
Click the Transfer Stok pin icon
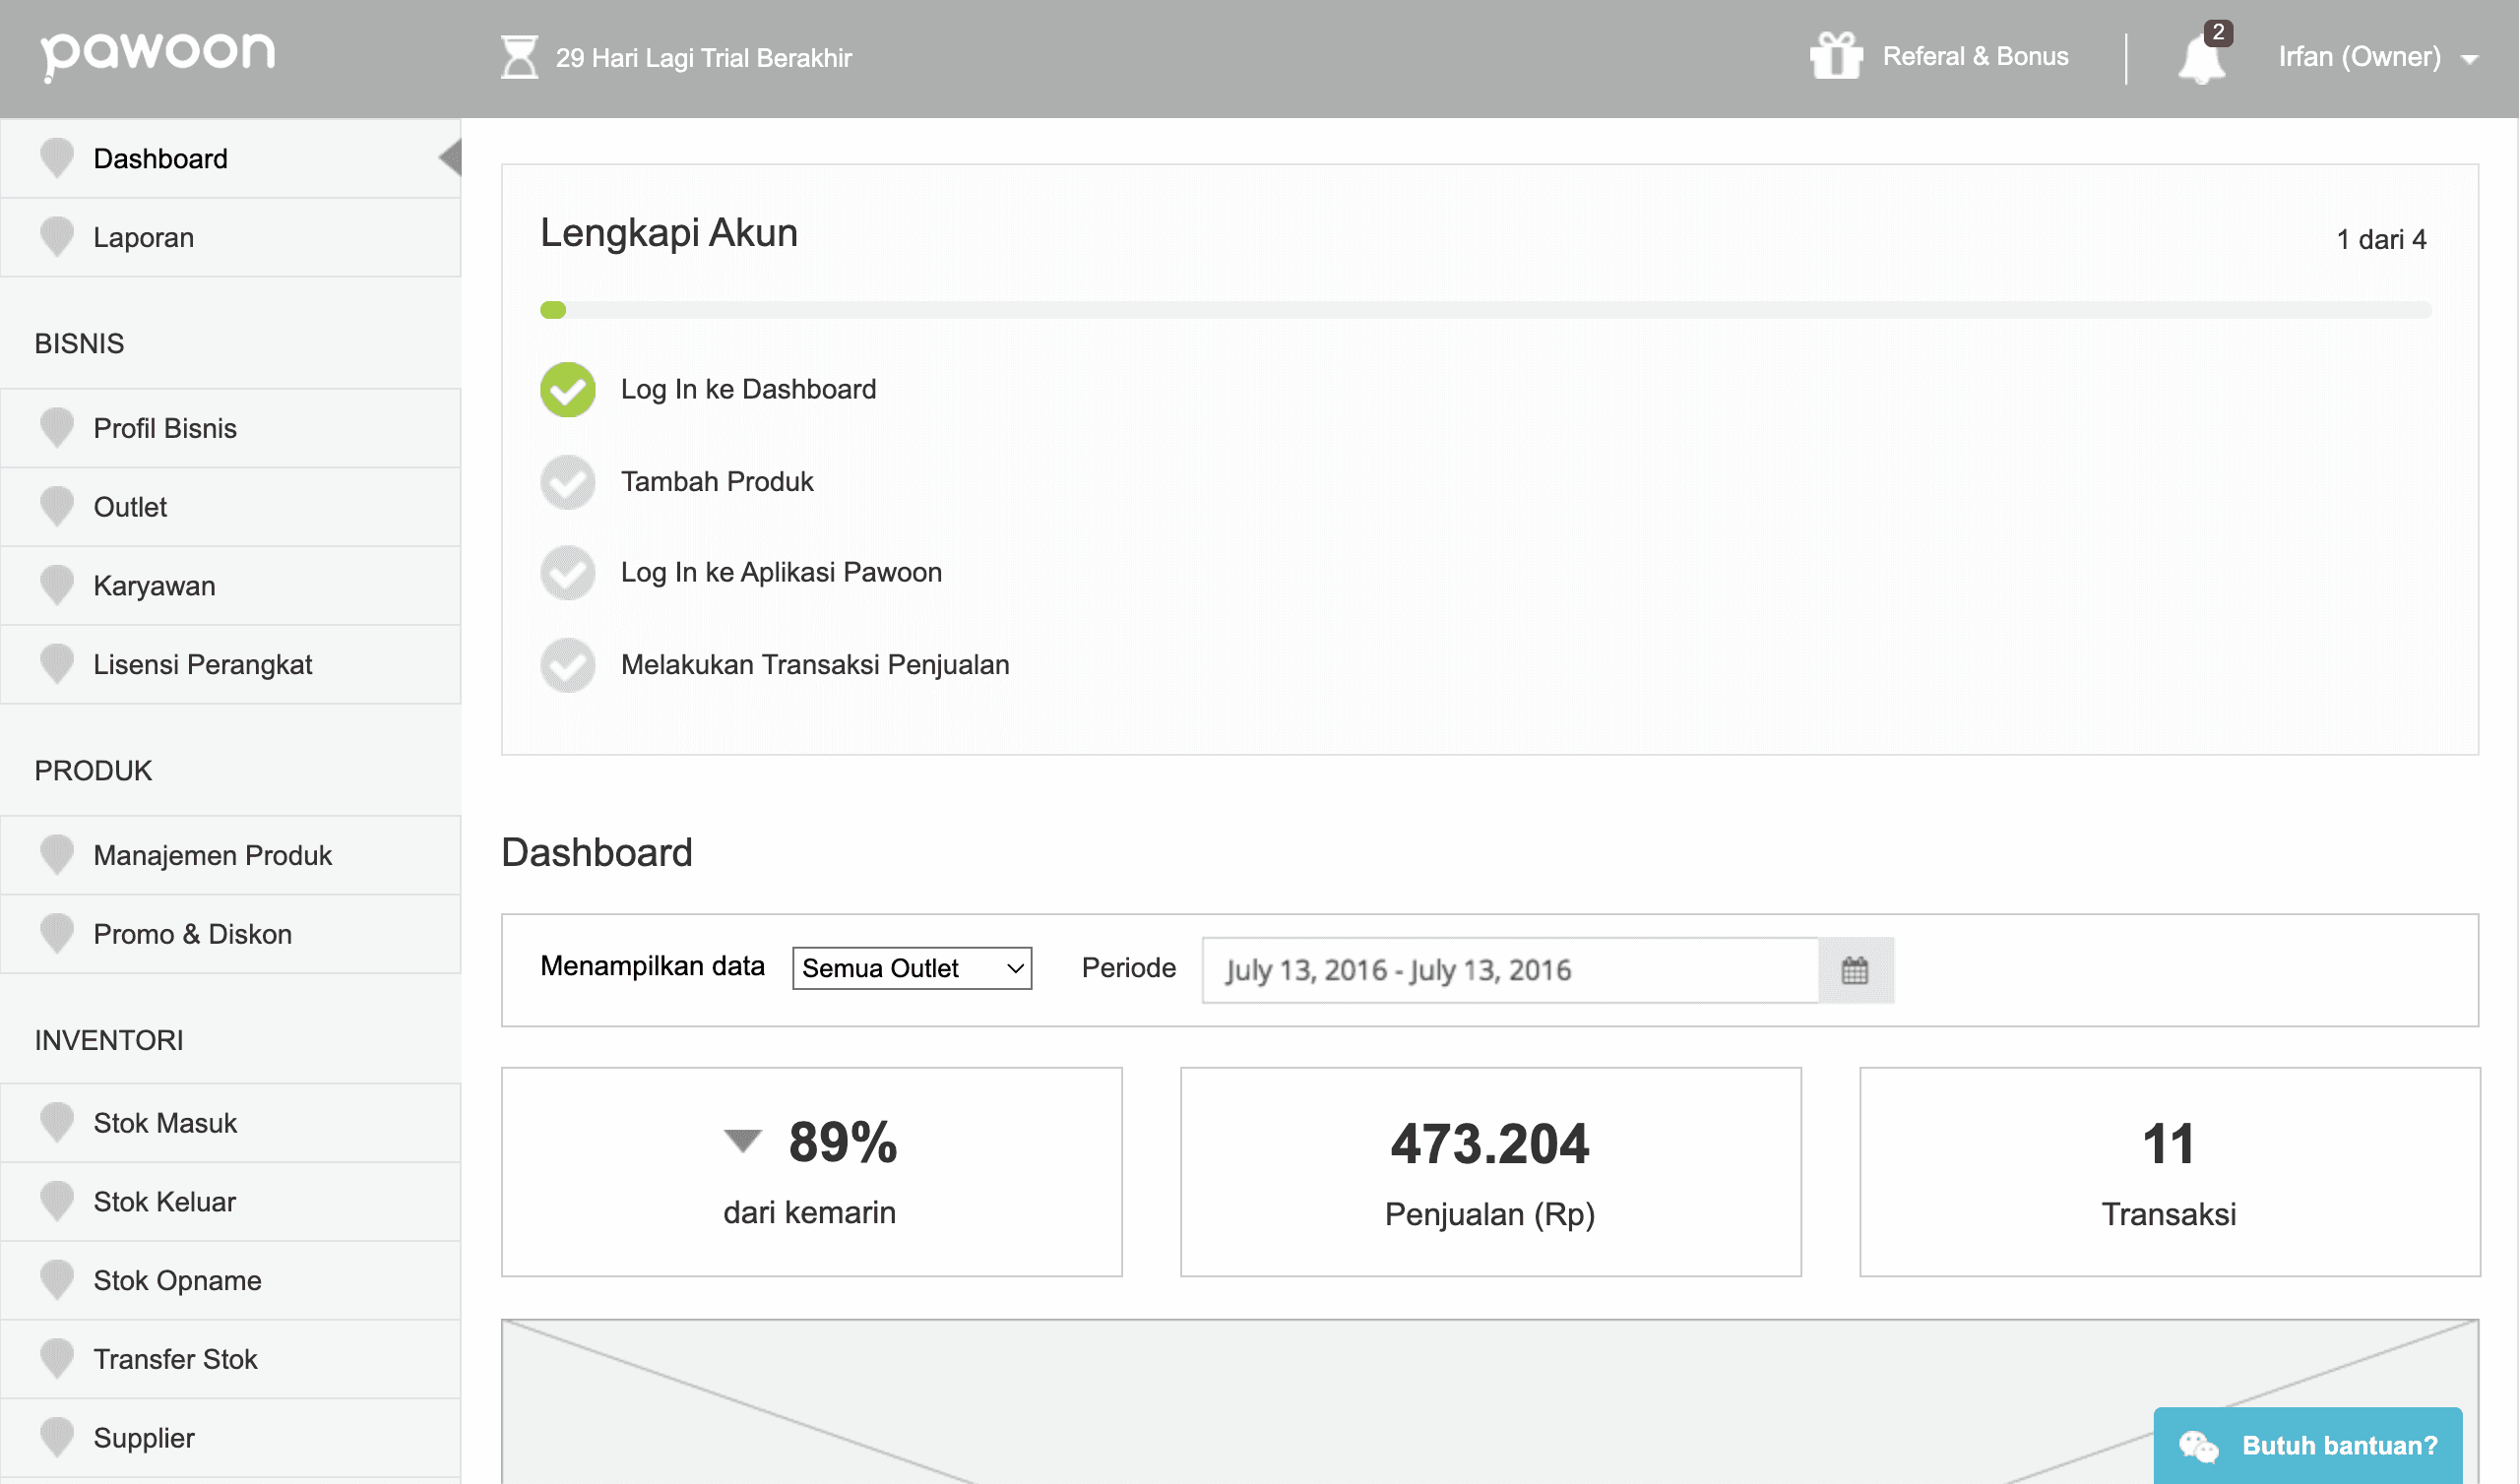[57, 1360]
